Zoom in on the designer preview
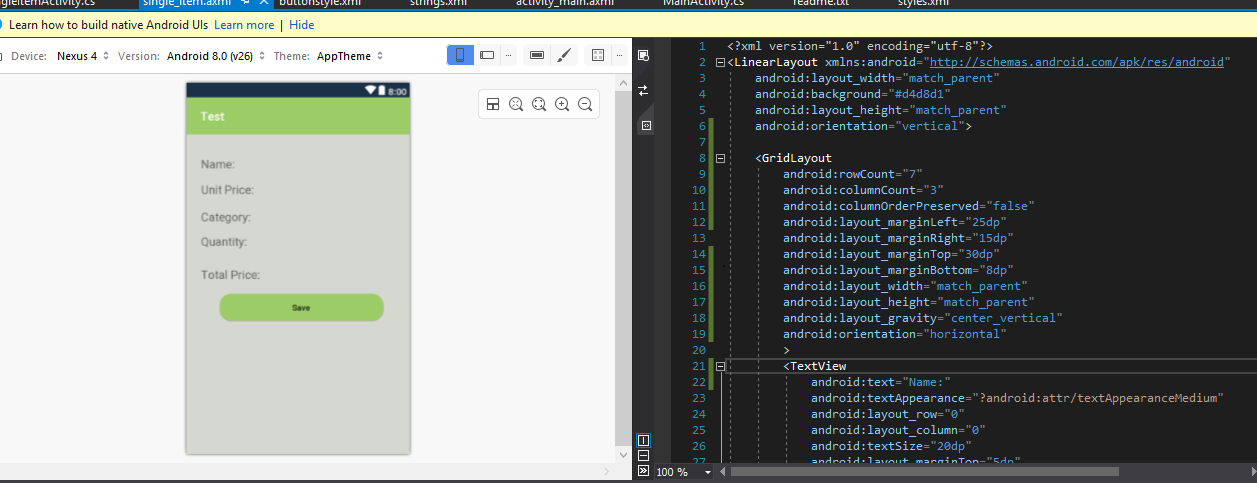The image size is (1257, 483). pyautogui.click(x=562, y=104)
